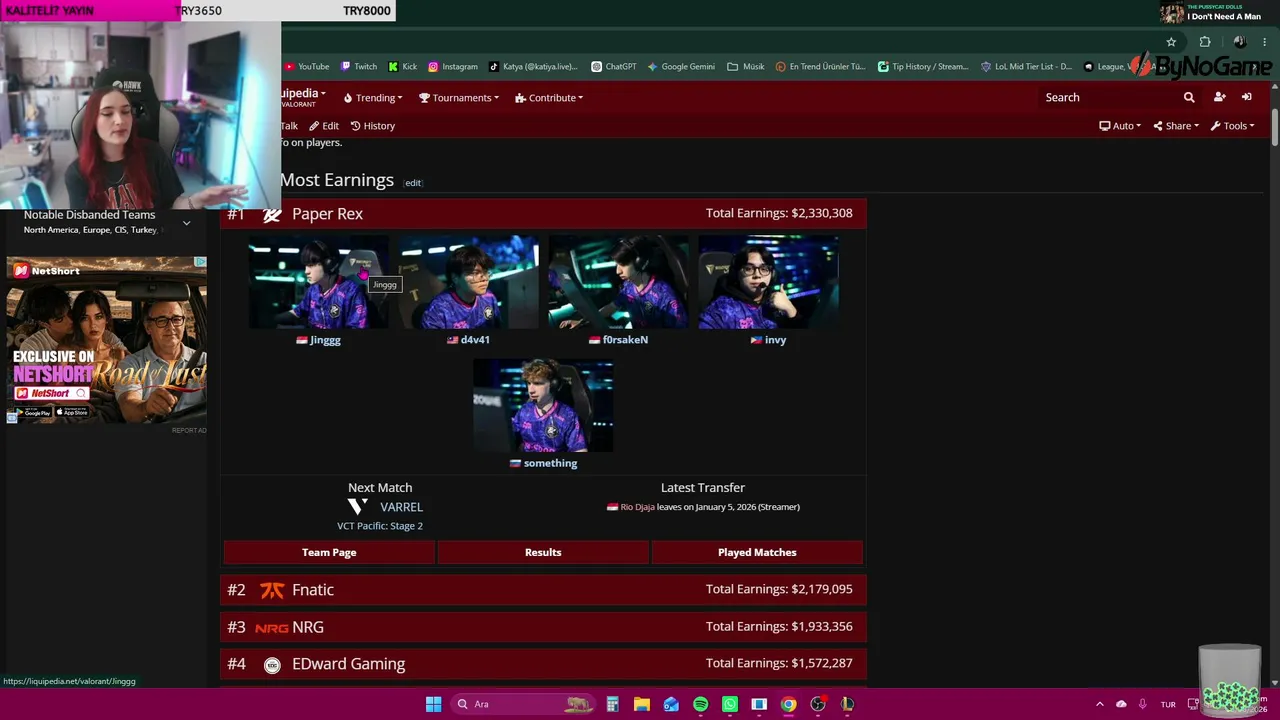Open League of Legends from the taskbar
The height and width of the screenshot is (720, 1280).
pyautogui.click(x=847, y=704)
